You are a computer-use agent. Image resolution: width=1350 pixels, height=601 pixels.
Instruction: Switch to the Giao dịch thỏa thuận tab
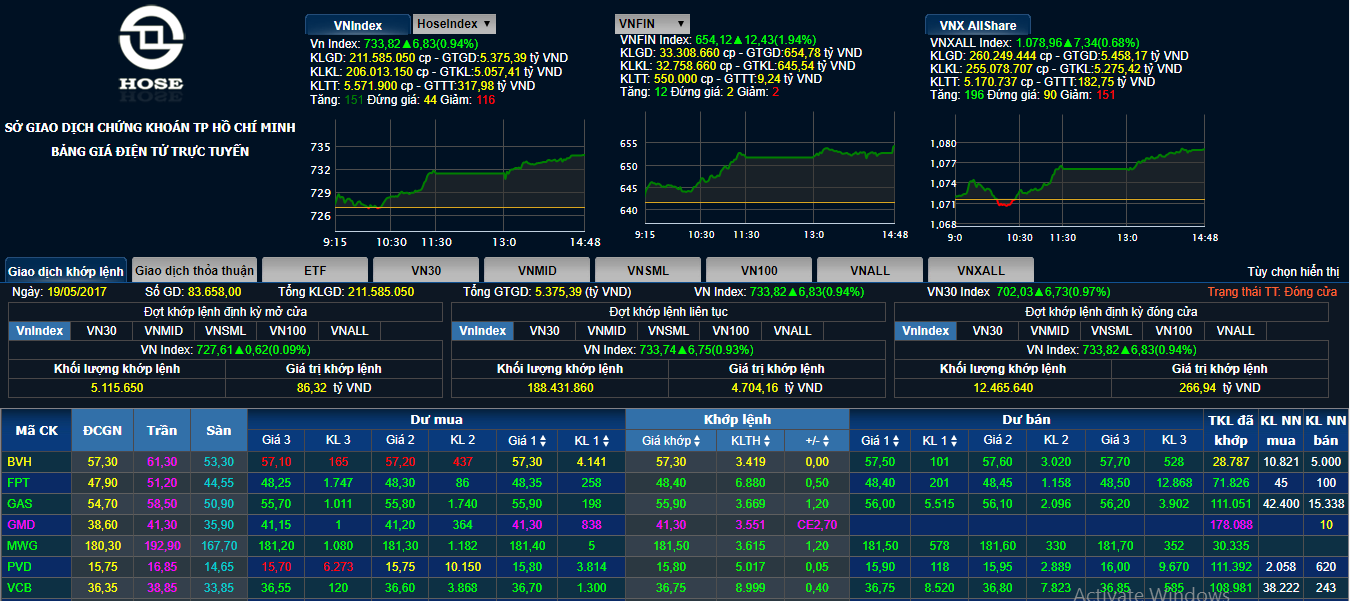pos(195,271)
